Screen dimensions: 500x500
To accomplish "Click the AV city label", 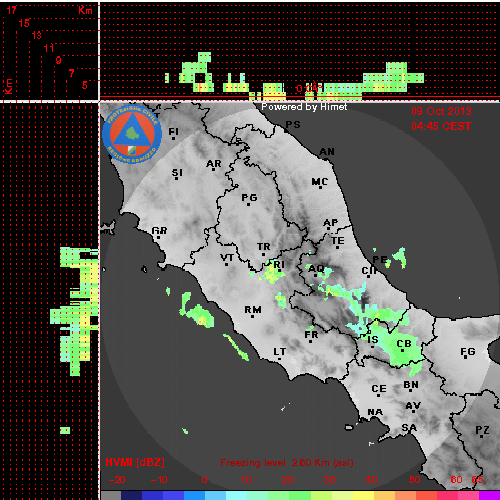I will (413, 406).
